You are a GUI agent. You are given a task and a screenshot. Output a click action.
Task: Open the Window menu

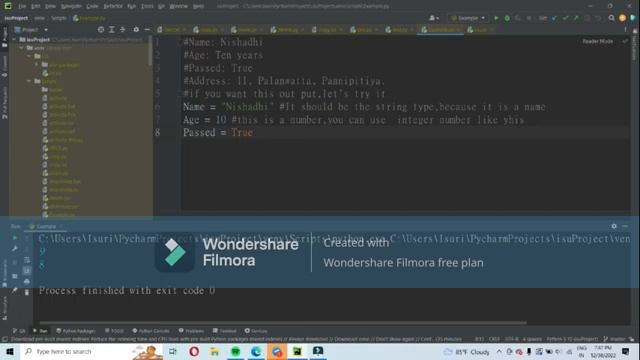tap(178, 6)
